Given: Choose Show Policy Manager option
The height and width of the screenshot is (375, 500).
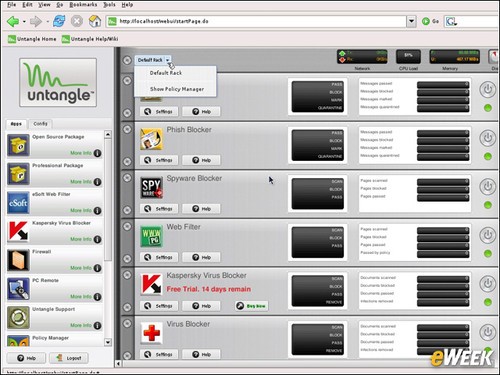Looking at the screenshot, I should click(x=177, y=89).
